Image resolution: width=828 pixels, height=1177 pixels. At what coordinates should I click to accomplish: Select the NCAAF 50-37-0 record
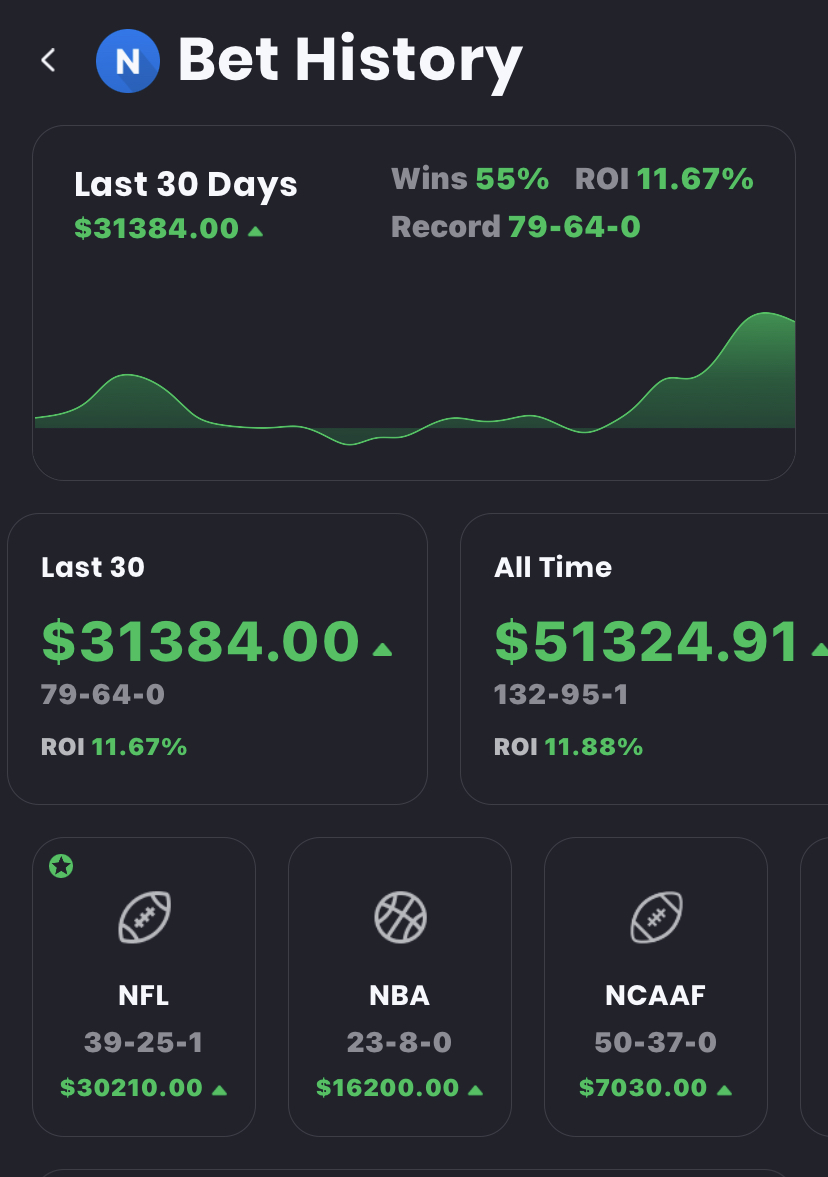[656, 1043]
